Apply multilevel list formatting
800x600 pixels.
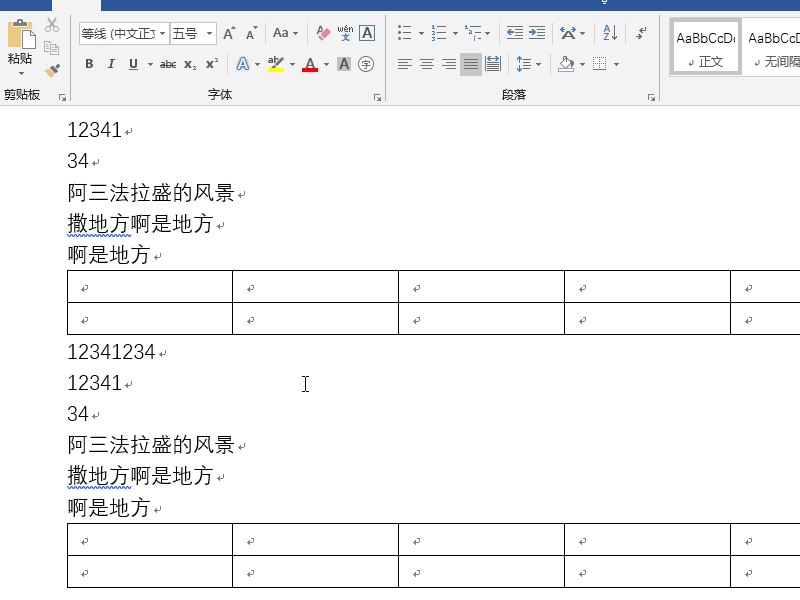point(473,33)
